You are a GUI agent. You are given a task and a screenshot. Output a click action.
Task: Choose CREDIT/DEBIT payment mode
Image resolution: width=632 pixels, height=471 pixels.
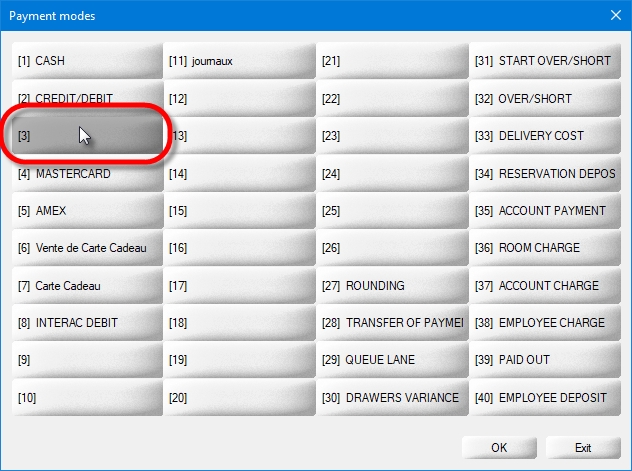87,98
